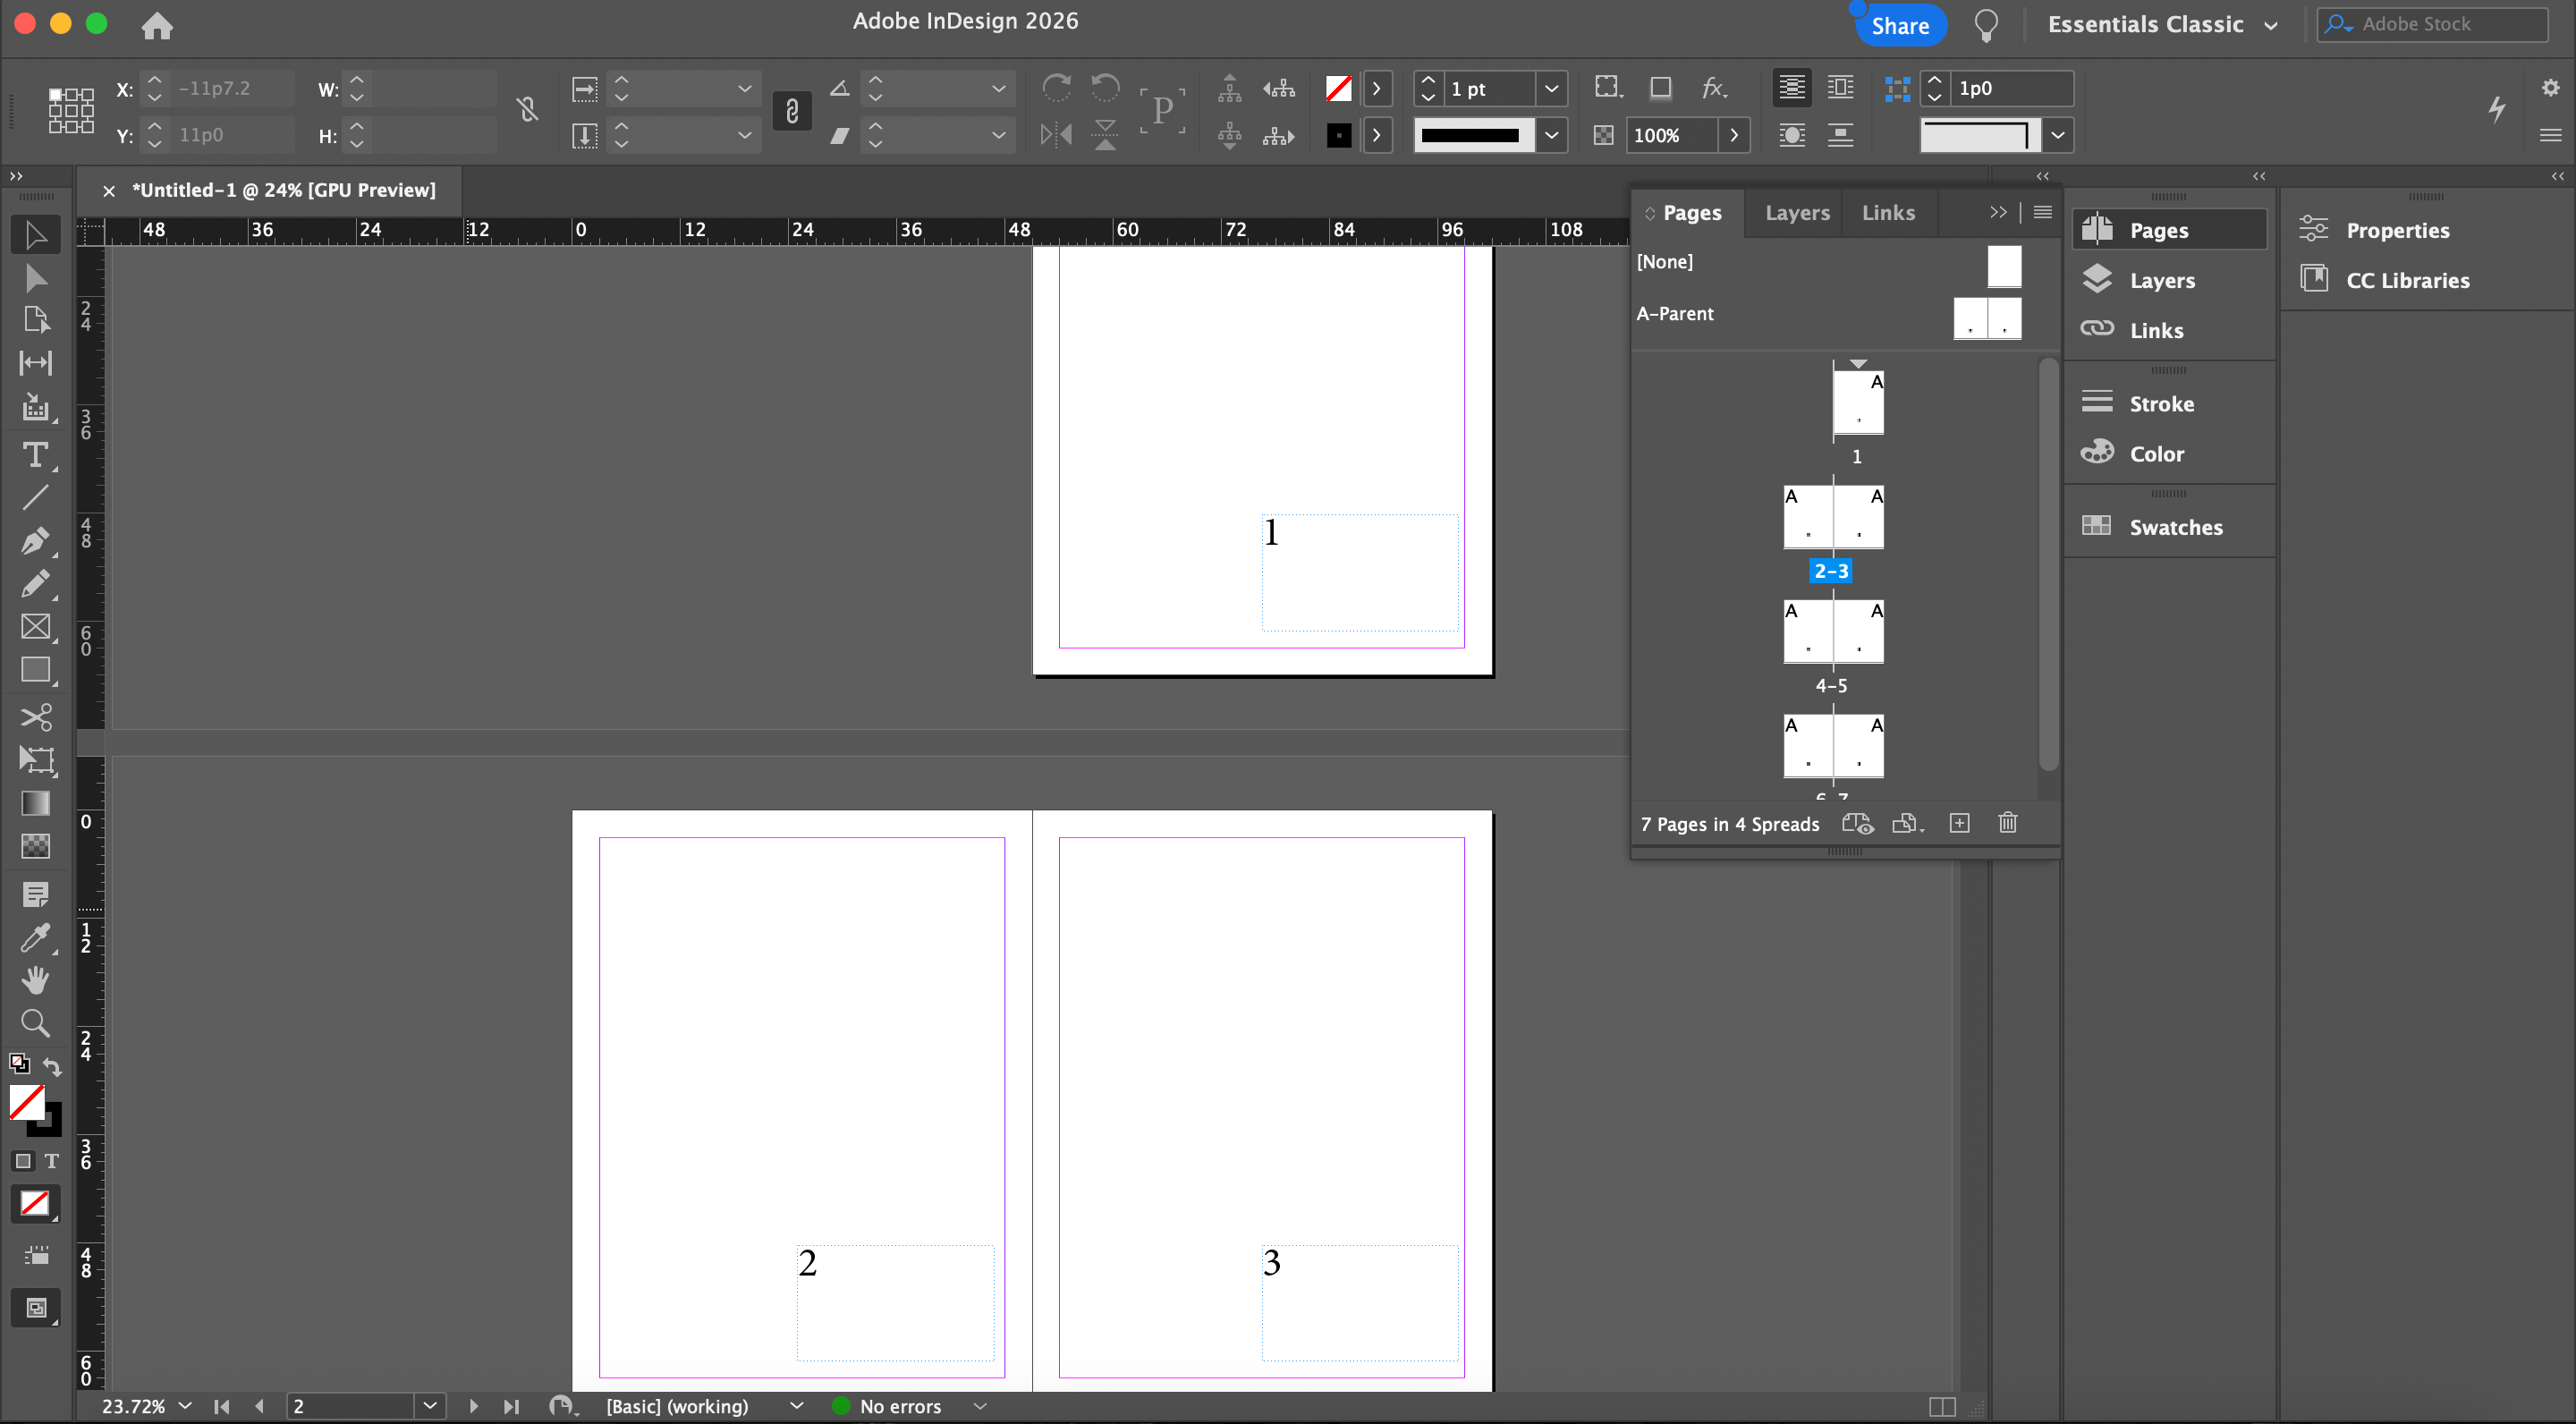The image size is (2576, 1424).
Task: Click the Share button
Action: pos(1900,25)
